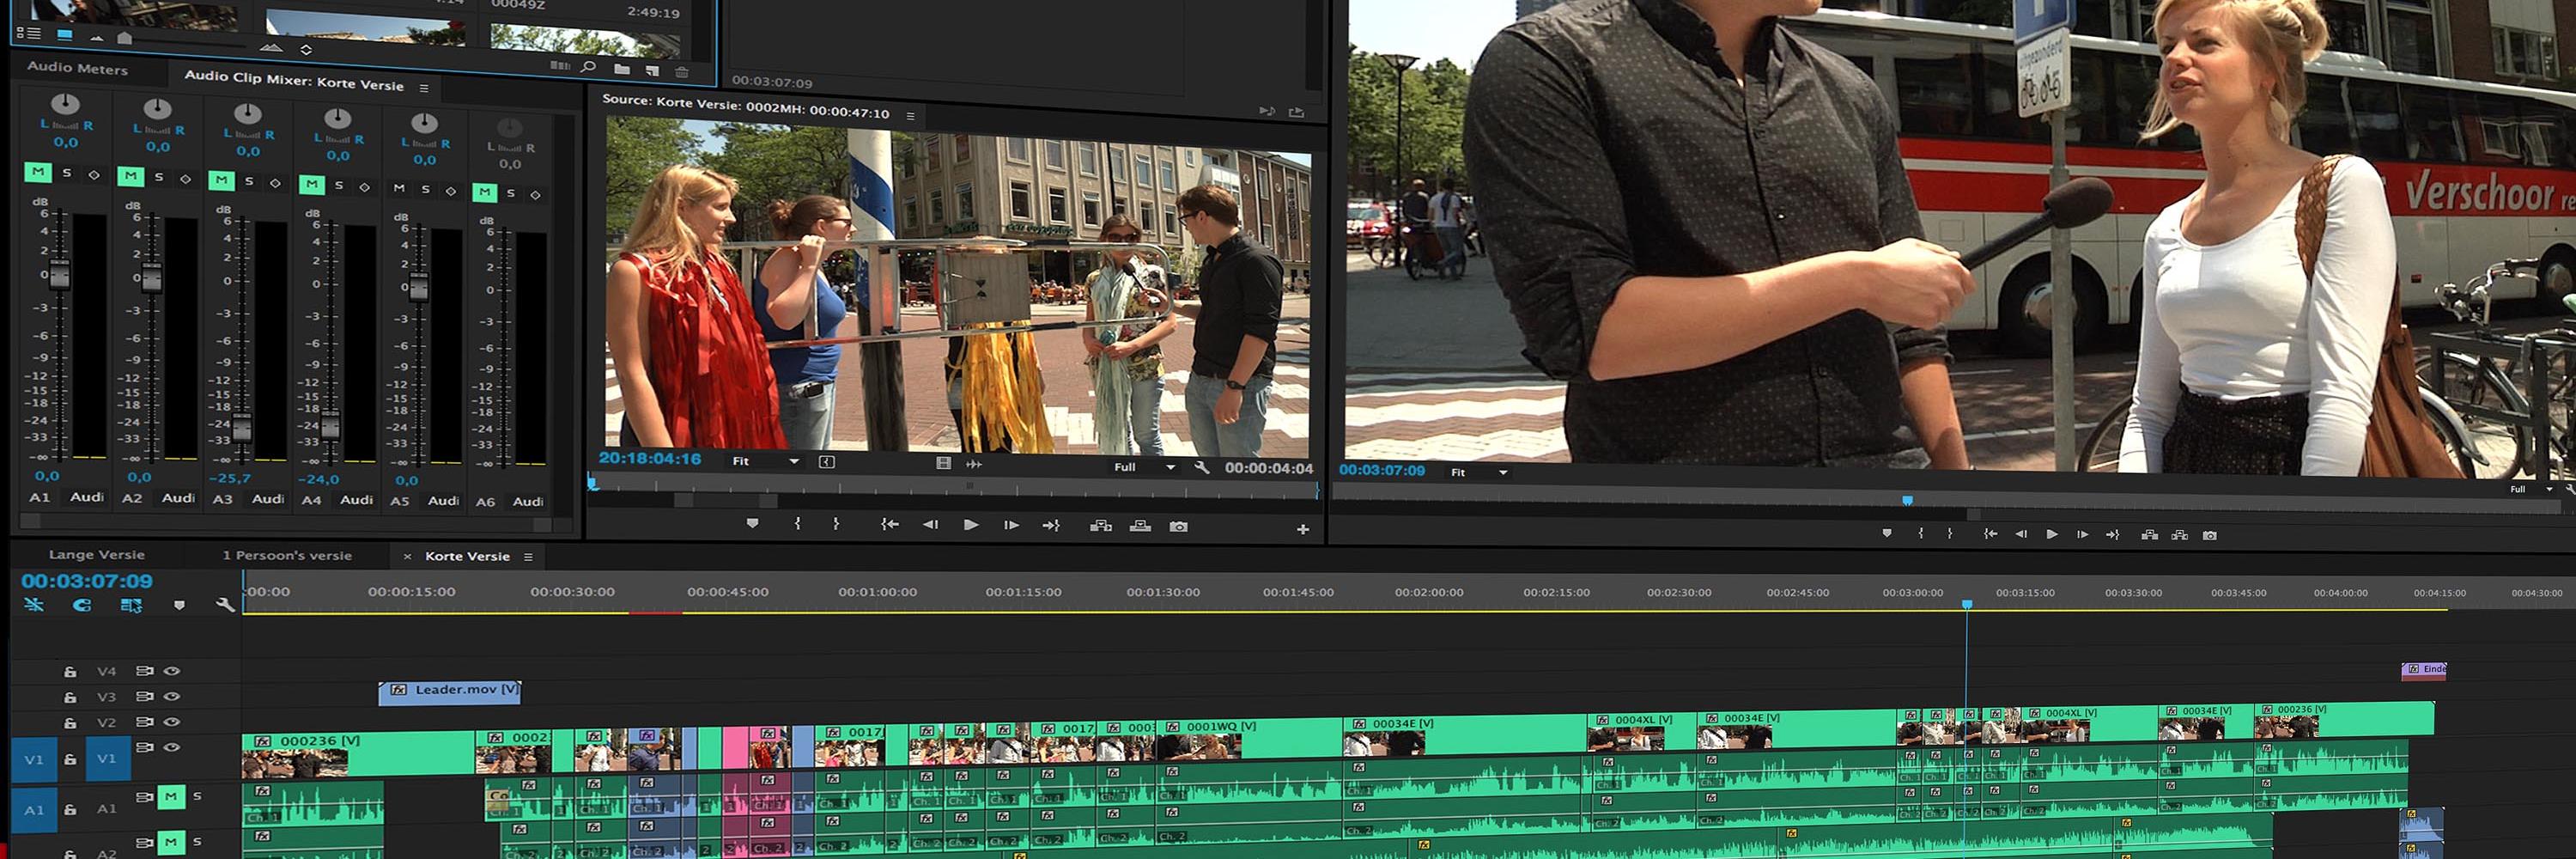Image resolution: width=2576 pixels, height=859 pixels.
Task: Click the Find magnifier in Project panel
Action: pos(589,67)
